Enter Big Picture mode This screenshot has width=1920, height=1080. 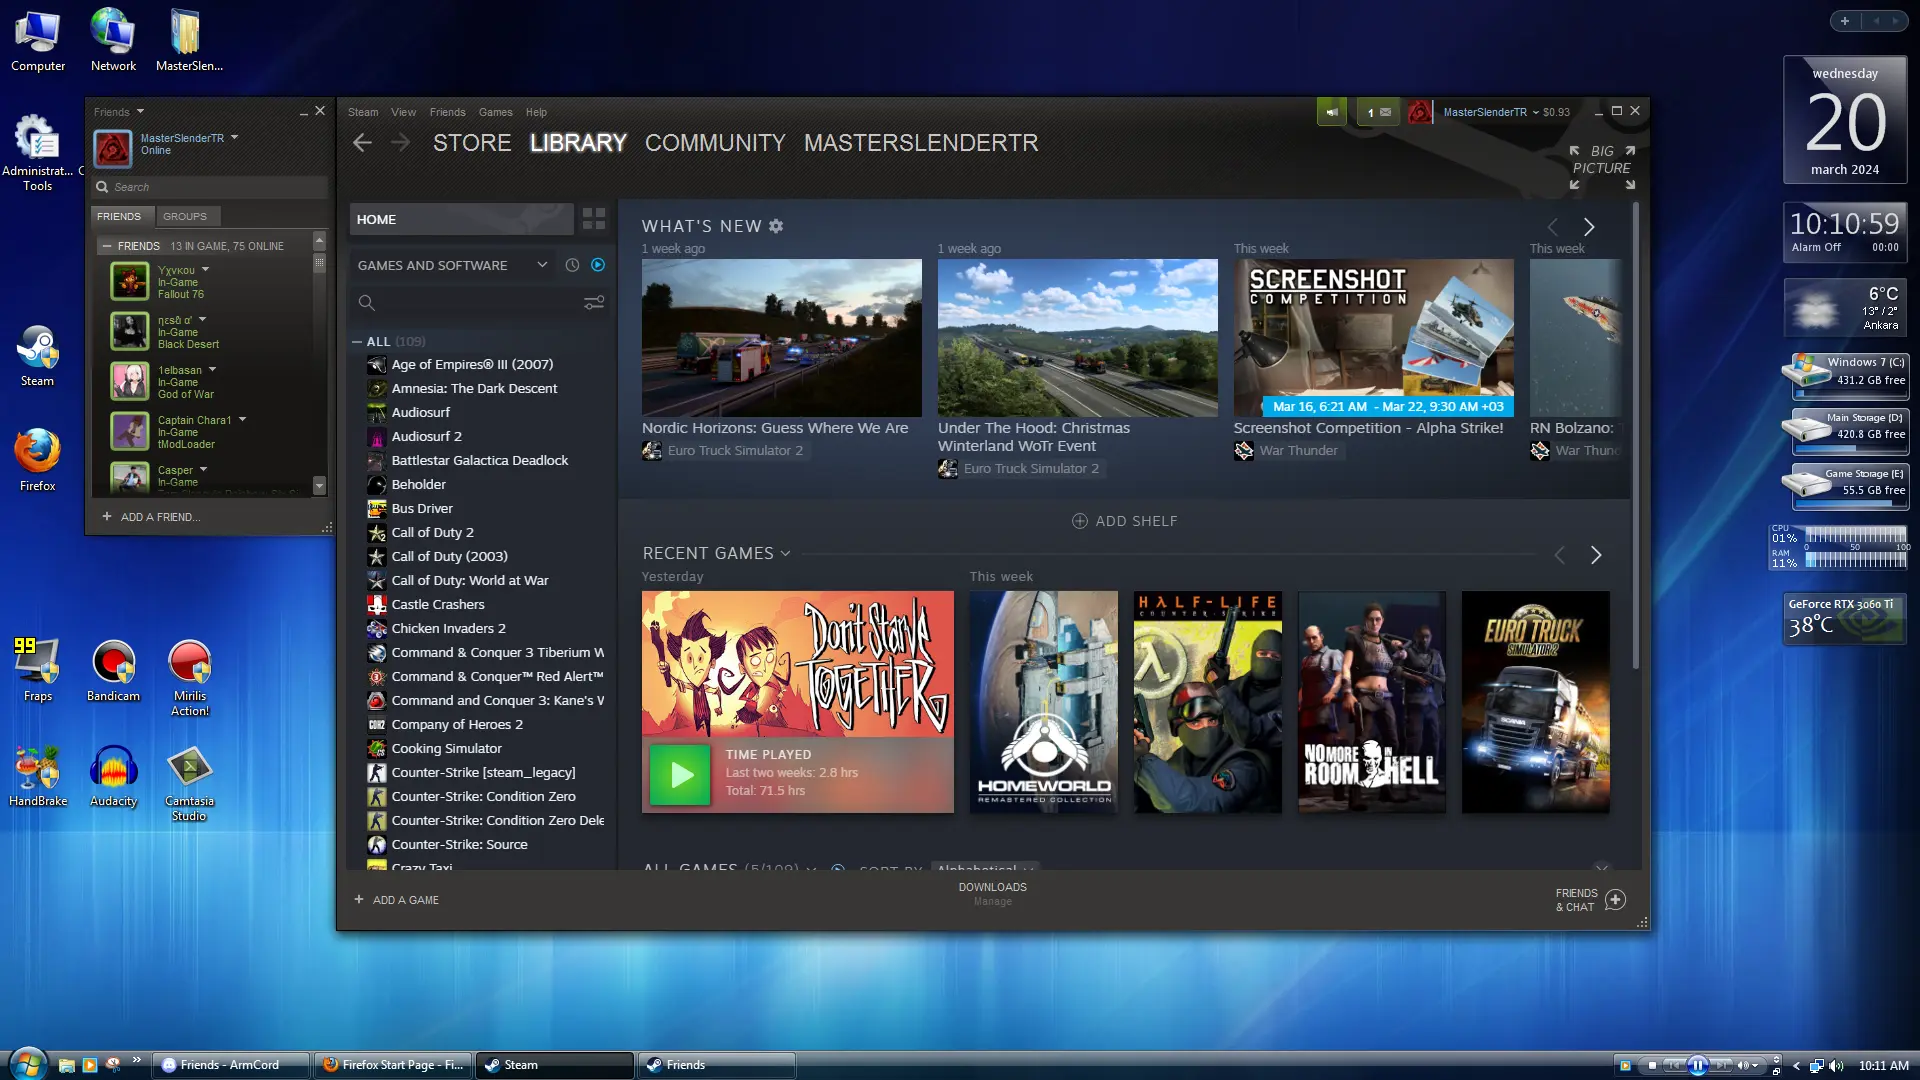(1602, 167)
